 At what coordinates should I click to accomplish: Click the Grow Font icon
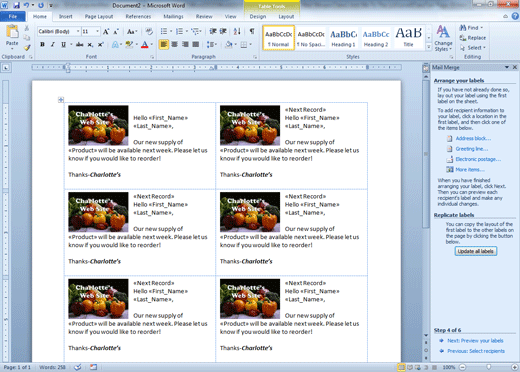point(106,32)
